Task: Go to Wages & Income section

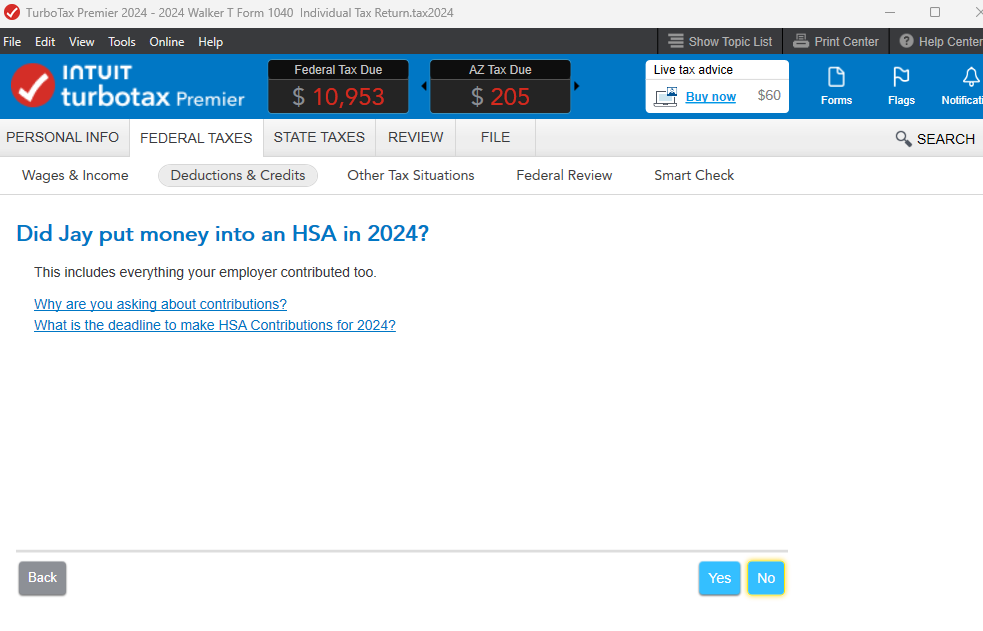Action: coord(75,175)
